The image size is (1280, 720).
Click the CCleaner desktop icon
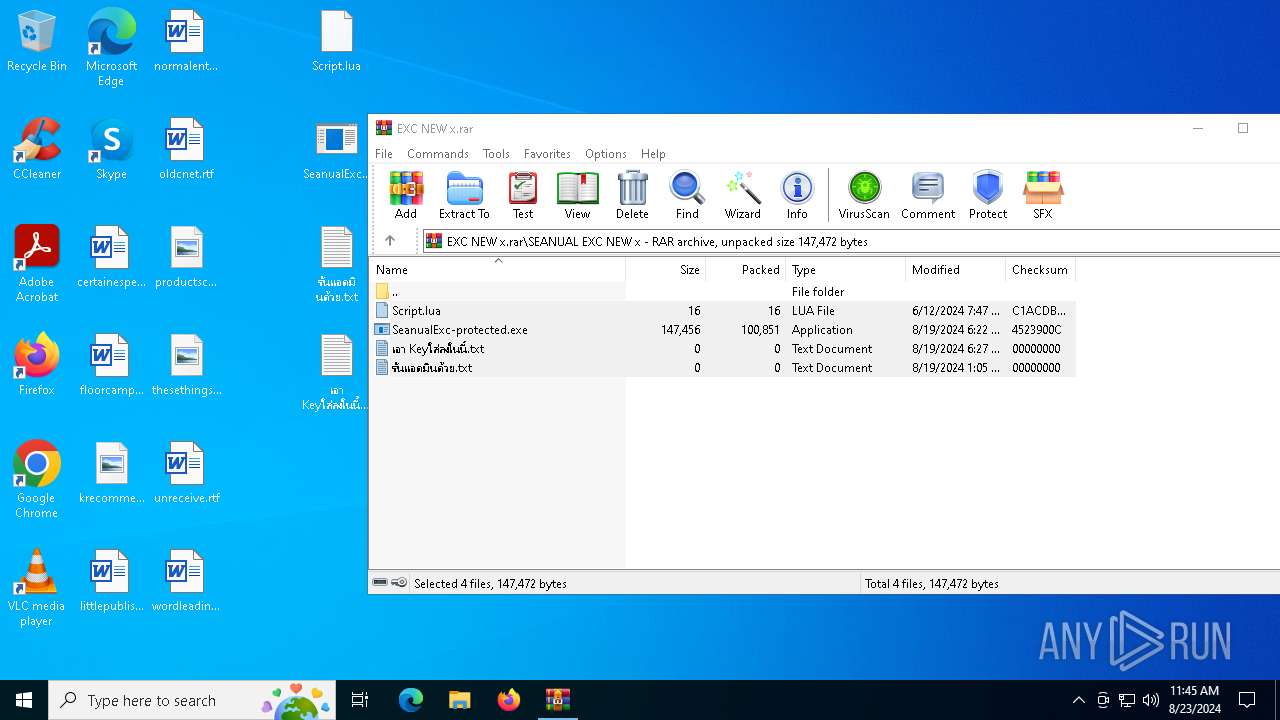point(37,149)
